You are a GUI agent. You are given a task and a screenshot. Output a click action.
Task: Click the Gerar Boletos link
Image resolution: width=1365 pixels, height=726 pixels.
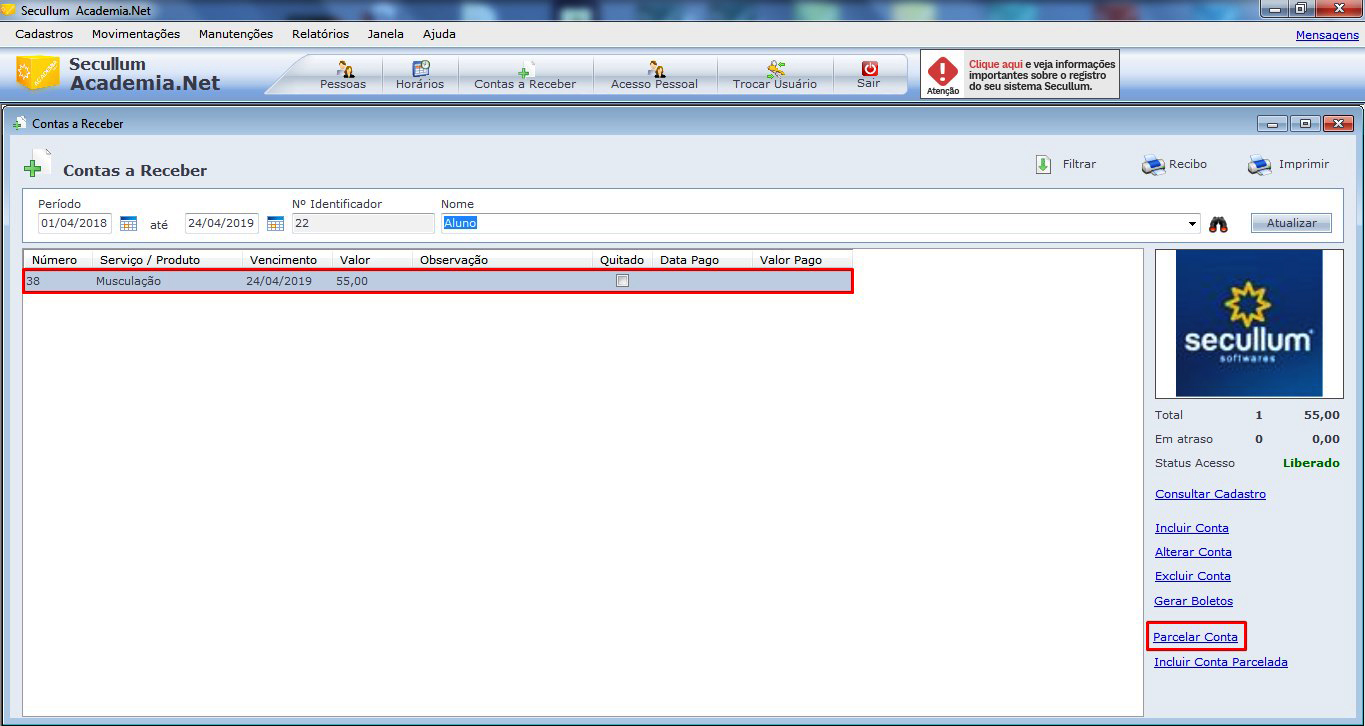point(1193,601)
